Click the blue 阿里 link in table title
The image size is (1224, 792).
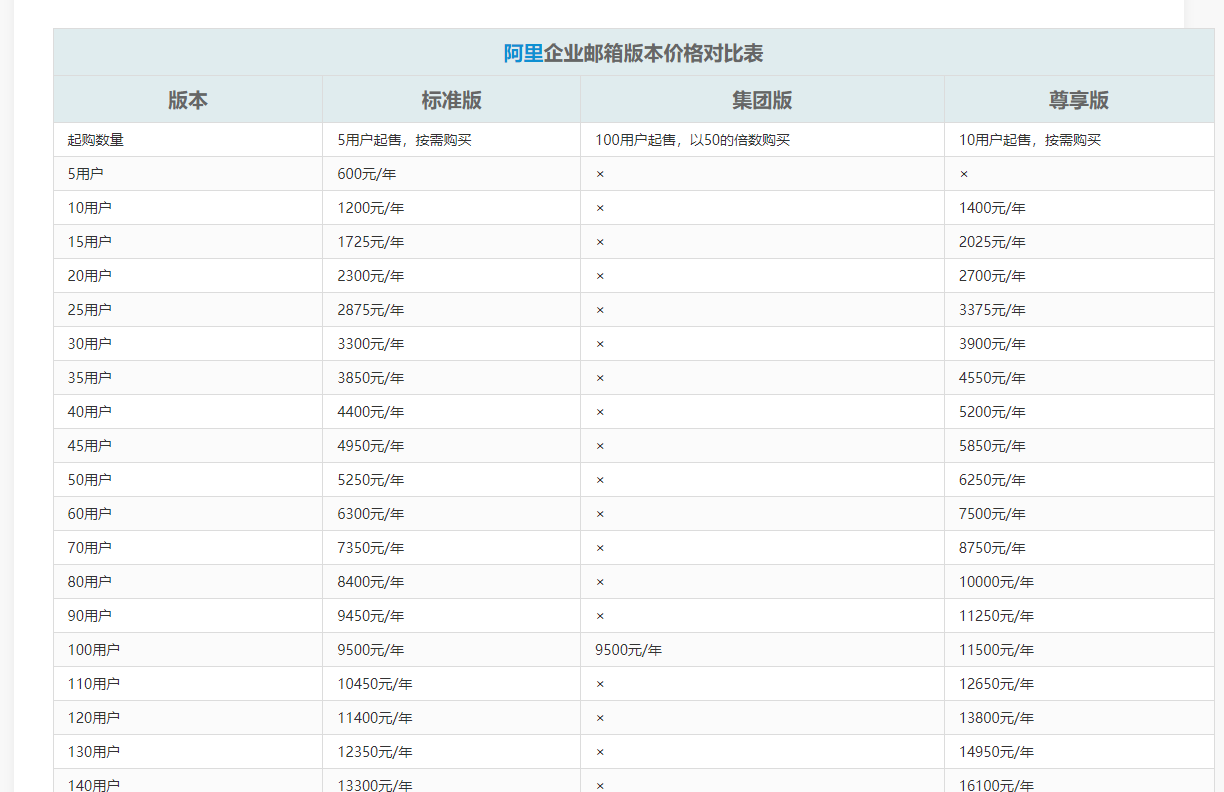pos(523,53)
